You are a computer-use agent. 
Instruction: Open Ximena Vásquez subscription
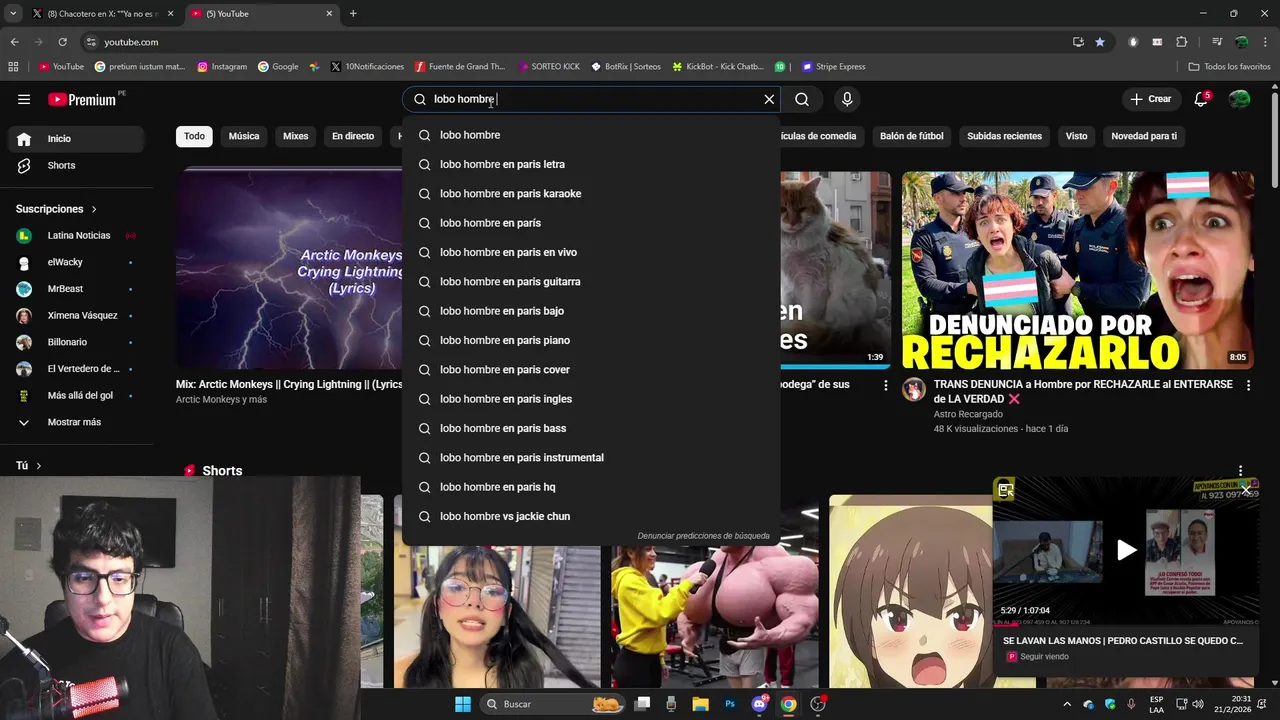pos(76,315)
